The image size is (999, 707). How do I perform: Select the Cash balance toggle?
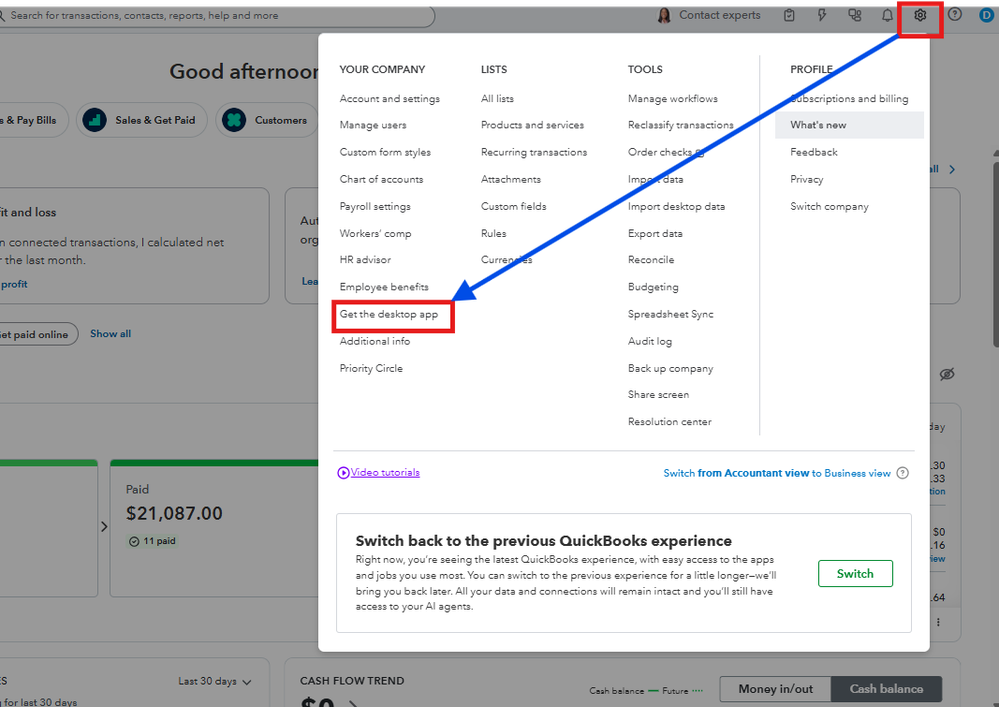tap(886, 689)
